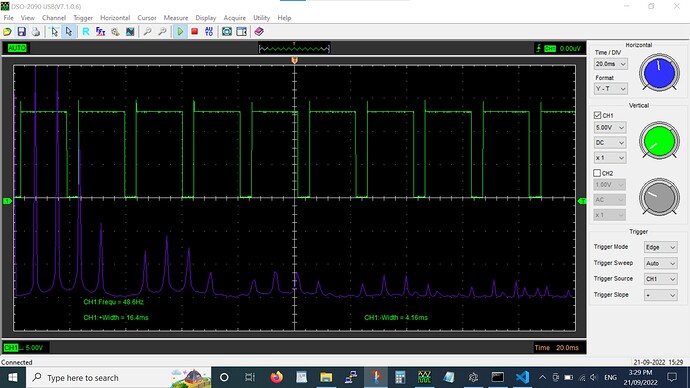Screen dimensions: 690x388
Task: Click the green CH1 vertical knob
Action: tap(659, 141)
